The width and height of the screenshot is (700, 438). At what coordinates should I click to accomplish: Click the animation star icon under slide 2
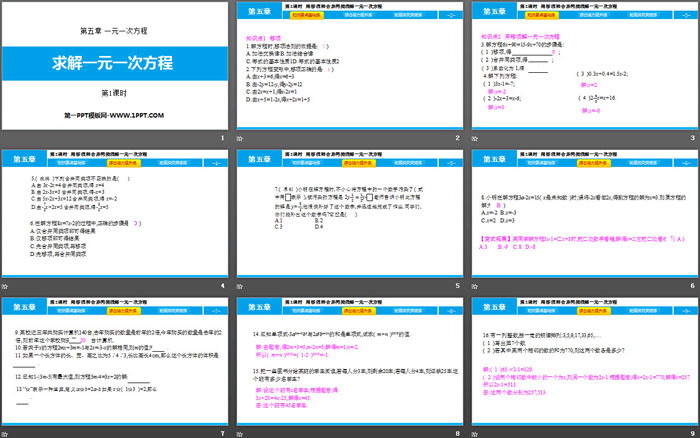[240, 138]
